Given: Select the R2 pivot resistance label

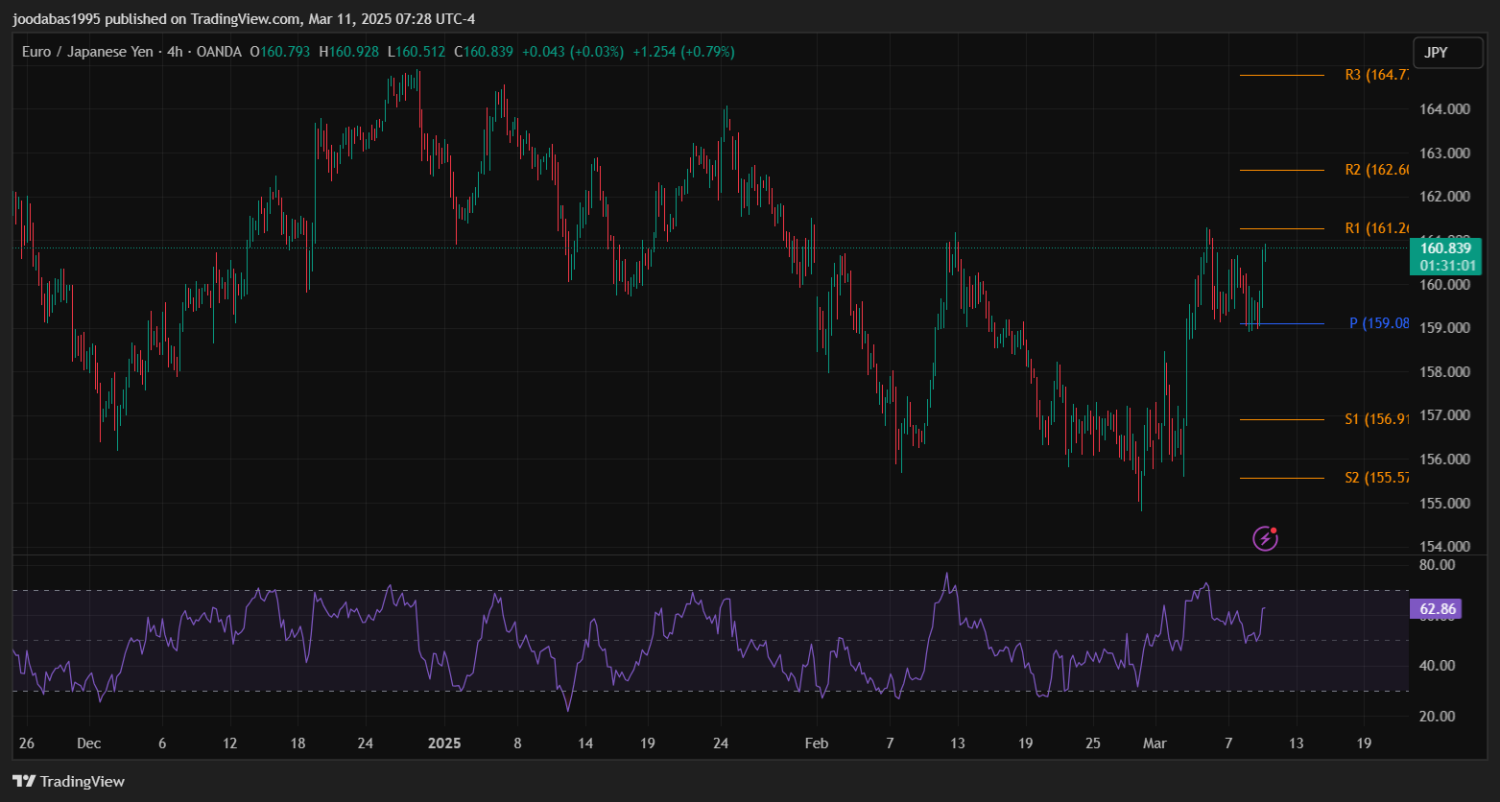Looking at the screenshot, I should click(x=1376, y=170).
